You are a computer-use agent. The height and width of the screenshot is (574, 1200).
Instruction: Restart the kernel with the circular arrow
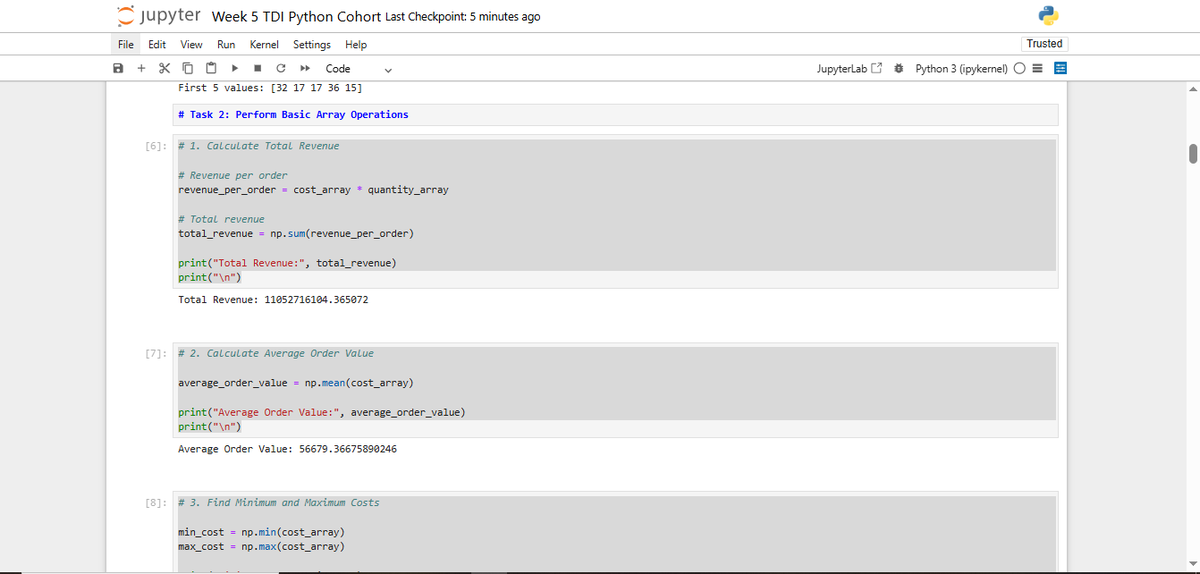280,69
